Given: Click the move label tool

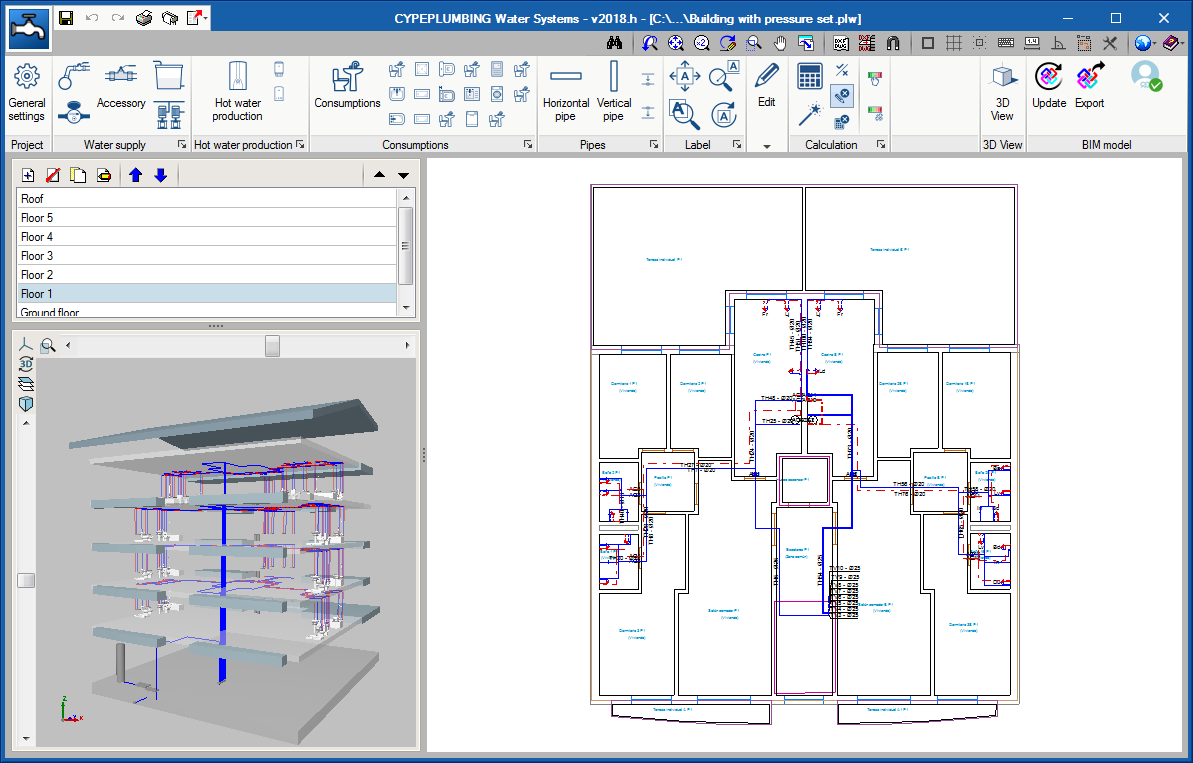Looking at the screenshot, I should [684, 76].
